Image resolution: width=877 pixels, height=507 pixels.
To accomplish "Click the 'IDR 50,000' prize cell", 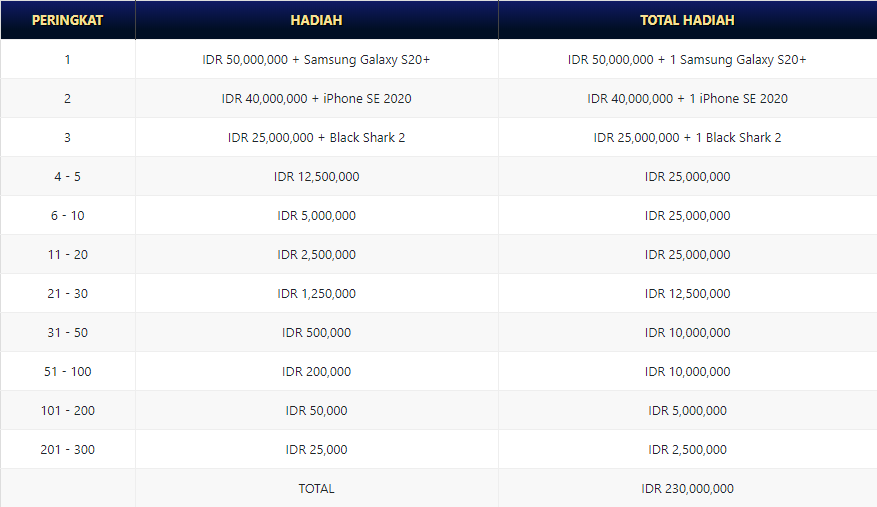I will (317, 410).
